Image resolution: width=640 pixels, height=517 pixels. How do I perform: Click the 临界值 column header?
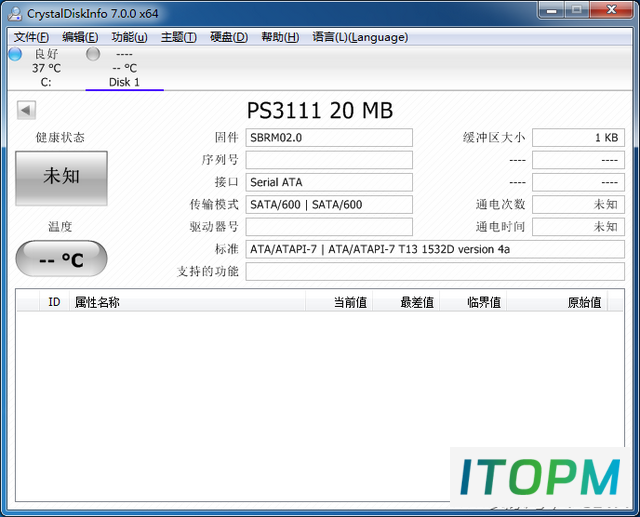(x=473, y=302)
